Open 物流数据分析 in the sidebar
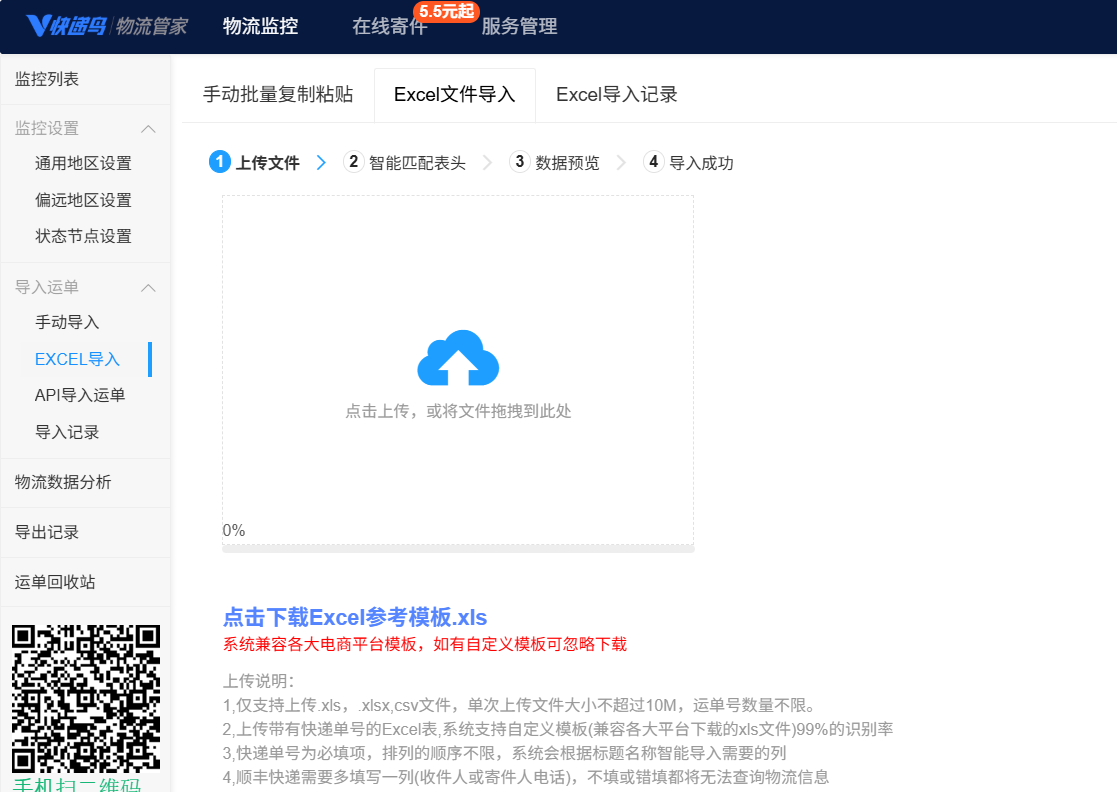Screen dimensions: 1117x792 63,482
